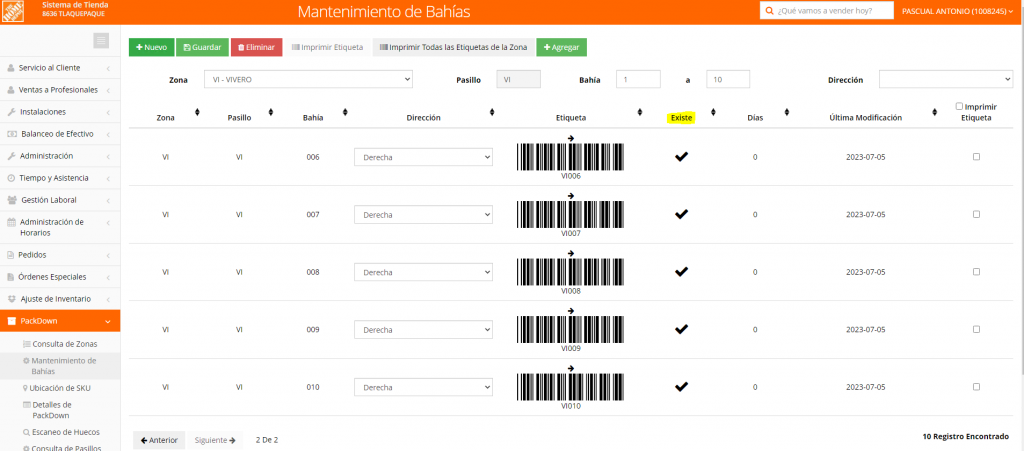This screenshot has width=1024, height=451.
Task: Expand Ventas a Profesionales menu
Action: [60, 90]
